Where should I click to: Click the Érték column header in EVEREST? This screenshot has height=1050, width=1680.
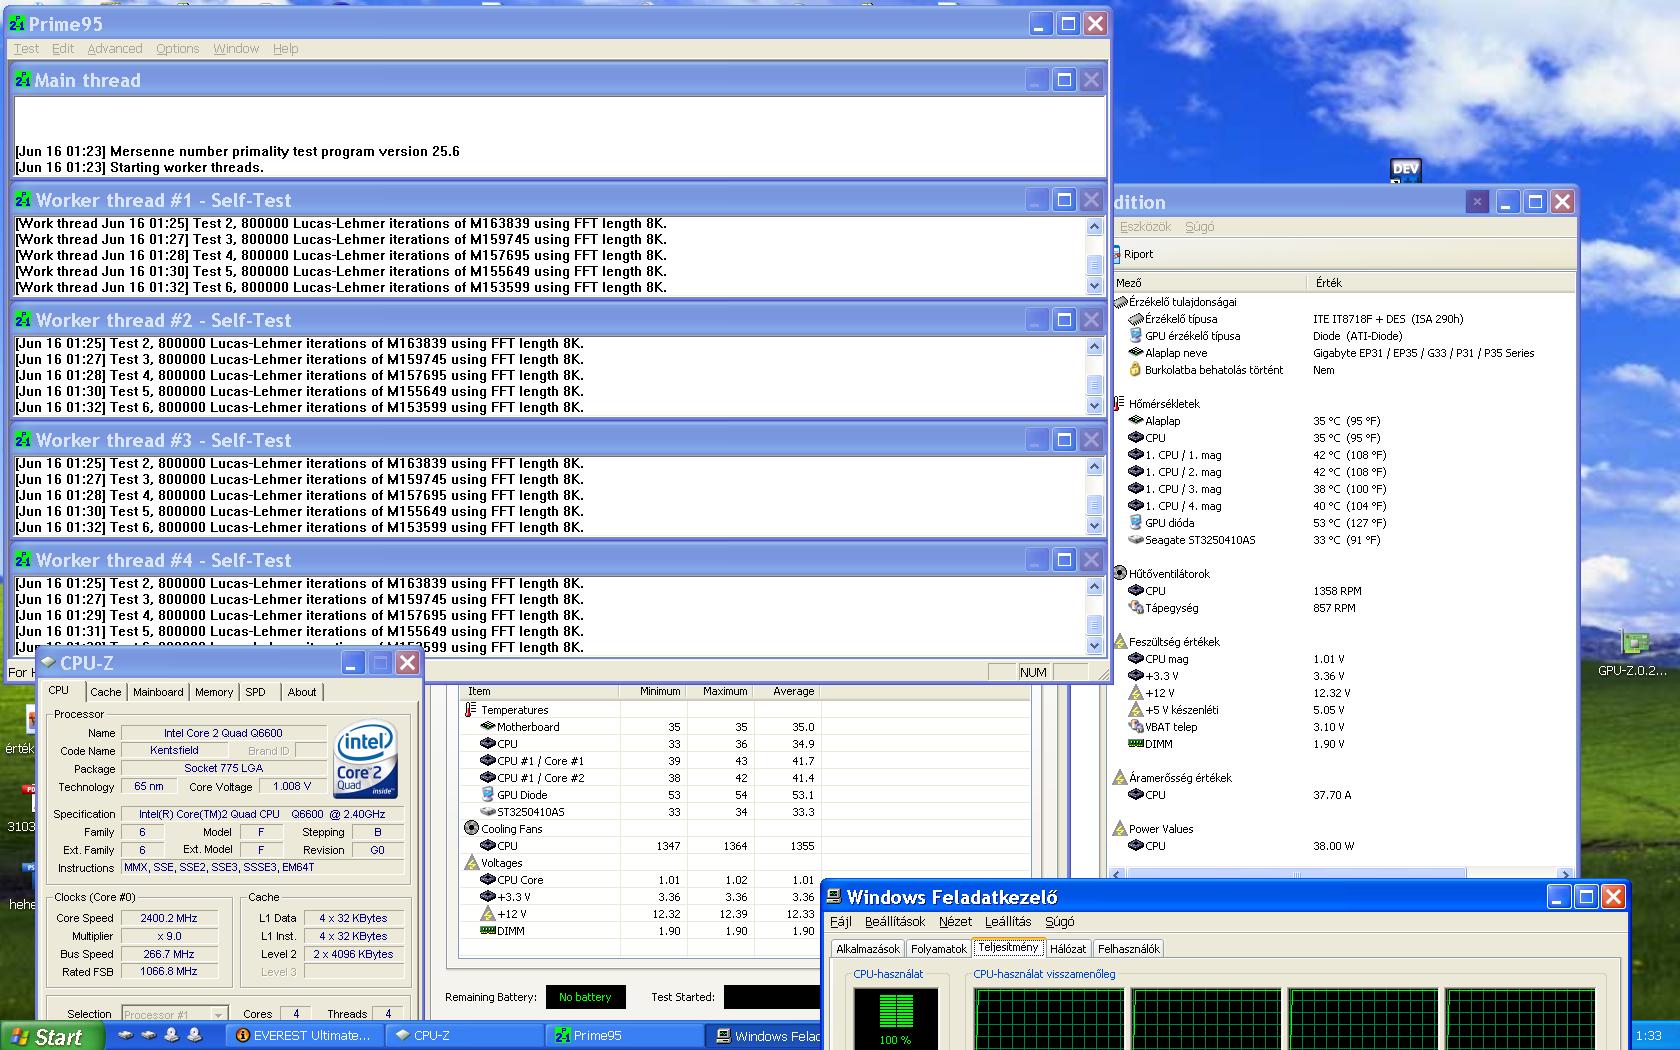(x=1440, y=283)
